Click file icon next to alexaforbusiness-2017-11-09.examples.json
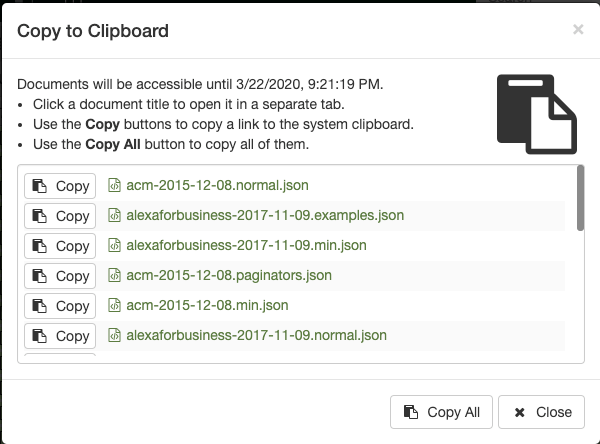Viewport: 600px width, 444px height. coord(114,215)
